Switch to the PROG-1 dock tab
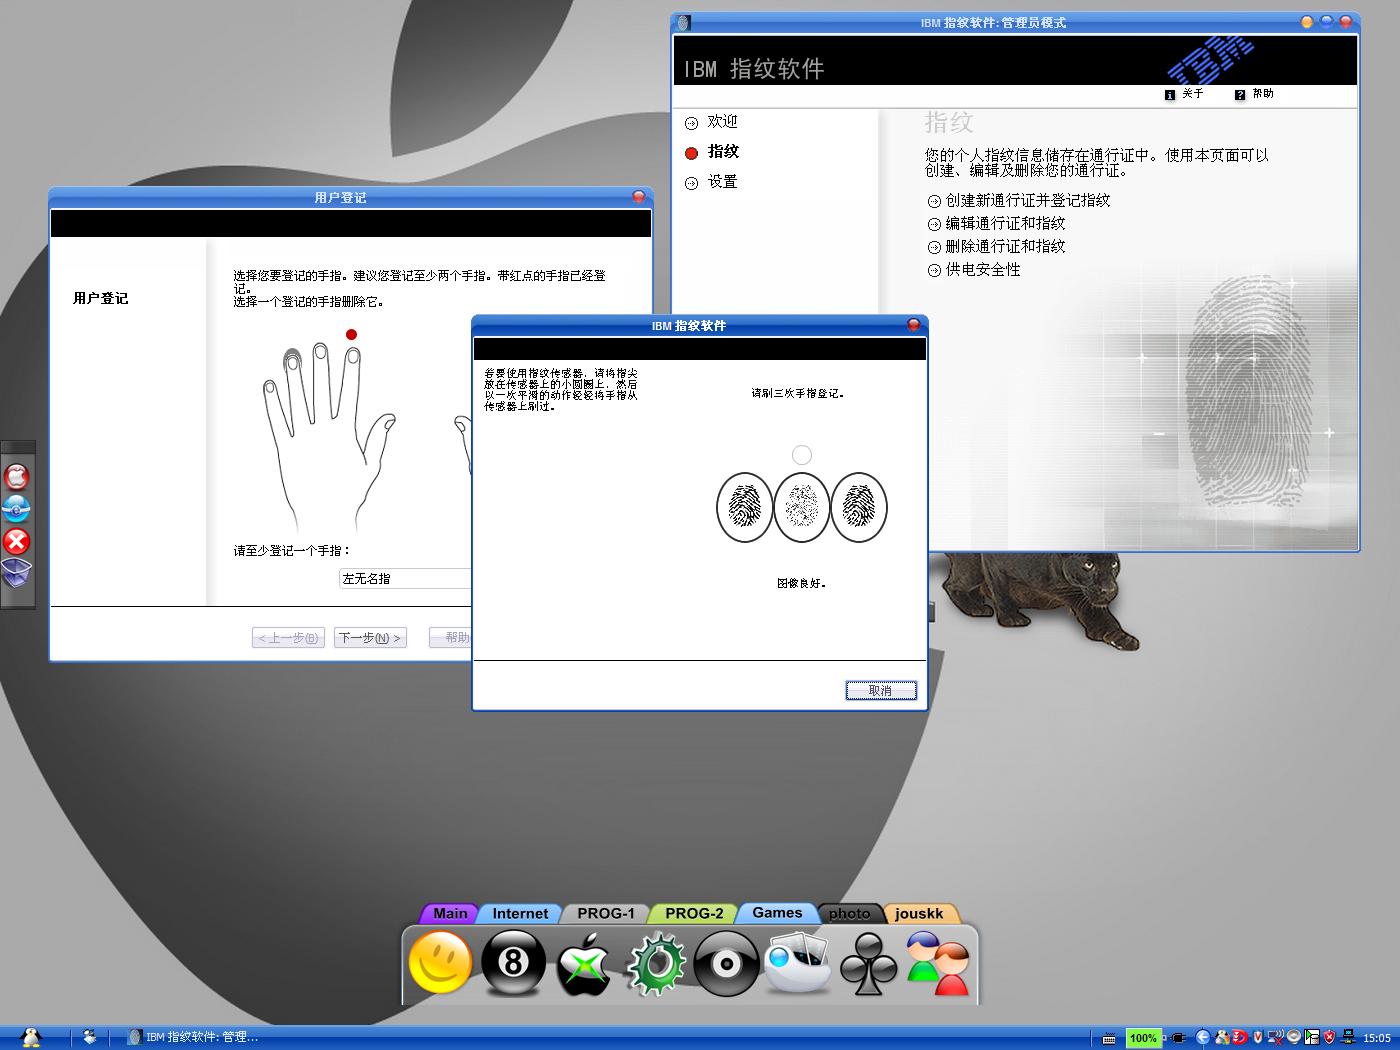The height and width of the screenshot is (1050, 1400). tap(606, 913)
